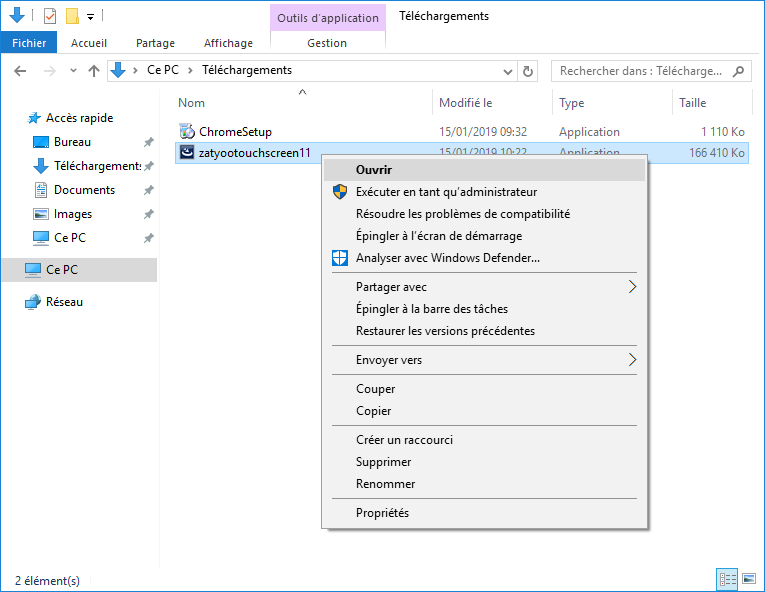
Task: Switch to details view icon in status bar
Action: (x=727, y=579)
